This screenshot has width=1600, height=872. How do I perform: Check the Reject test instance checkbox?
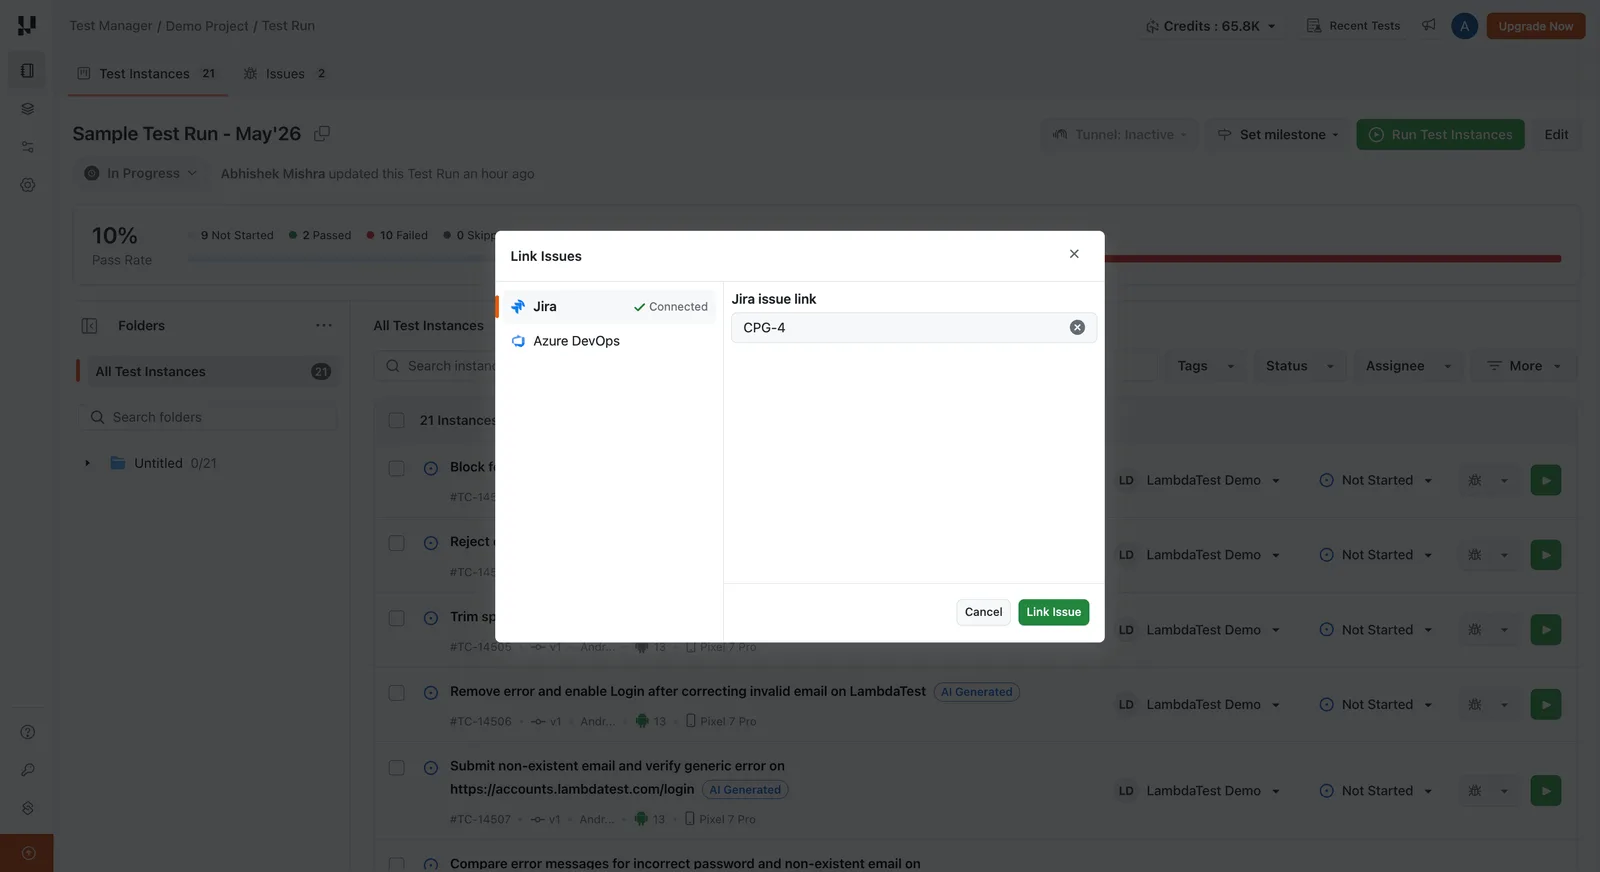point(396,543)
